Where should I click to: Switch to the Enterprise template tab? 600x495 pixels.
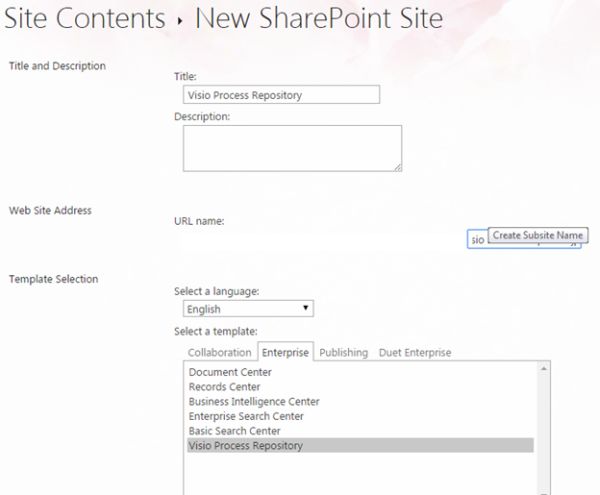click(x=285, y=352)
